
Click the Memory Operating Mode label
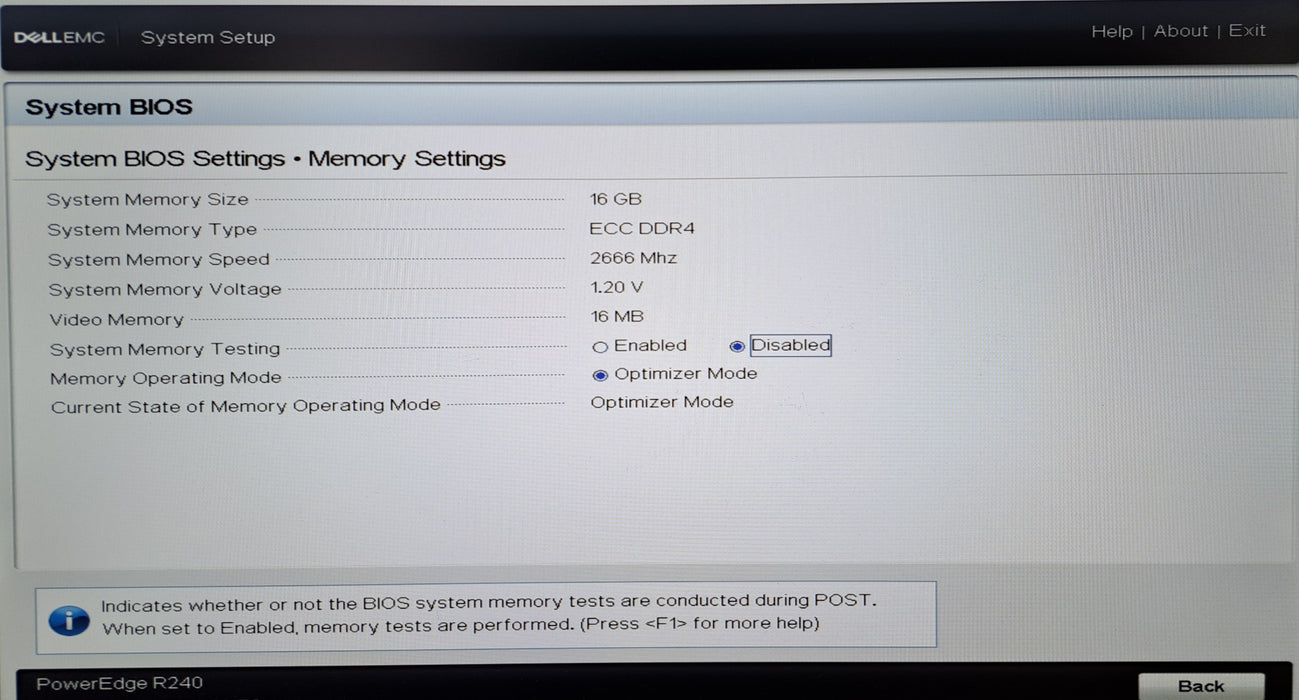click(x=166, y=378)
